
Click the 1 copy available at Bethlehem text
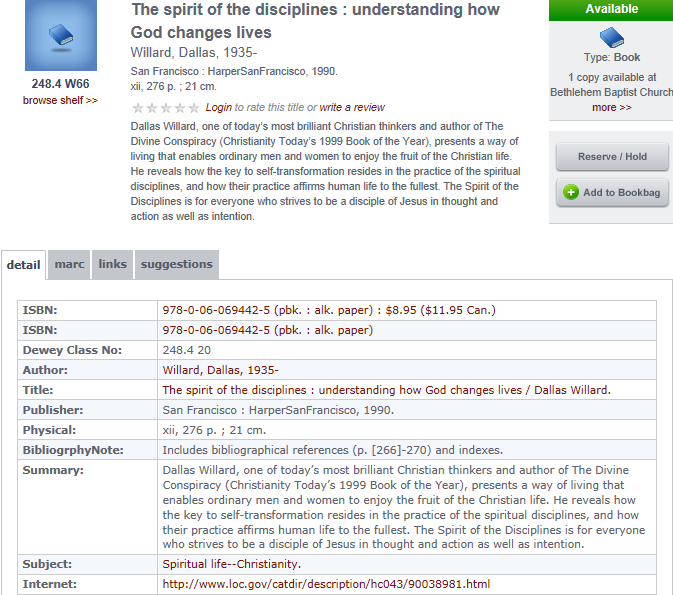(x=612, y=85)
